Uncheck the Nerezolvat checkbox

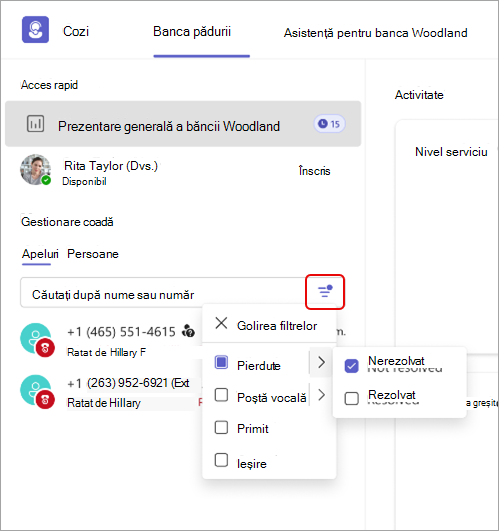tap(351, 366)
